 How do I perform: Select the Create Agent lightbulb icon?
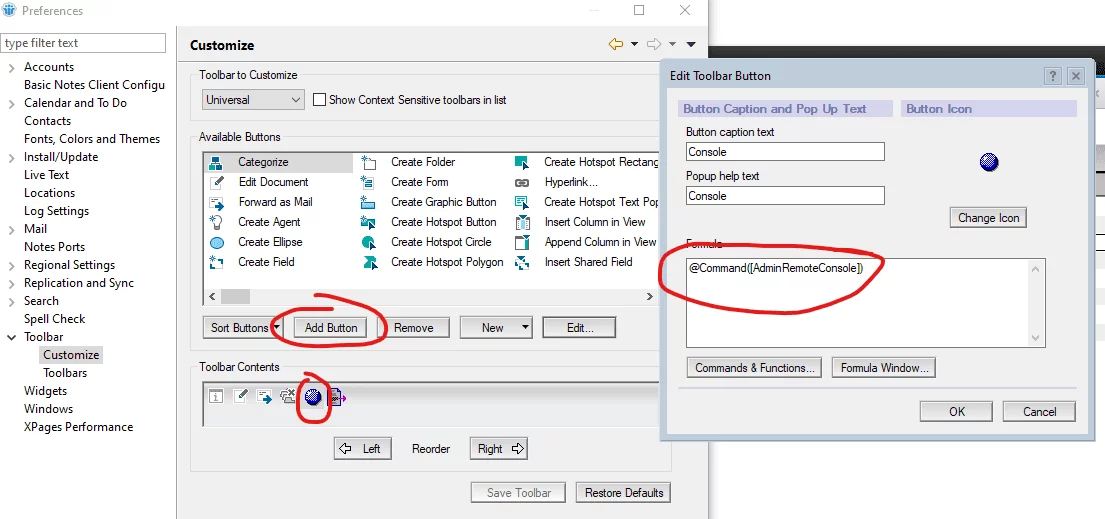point(217,222)
